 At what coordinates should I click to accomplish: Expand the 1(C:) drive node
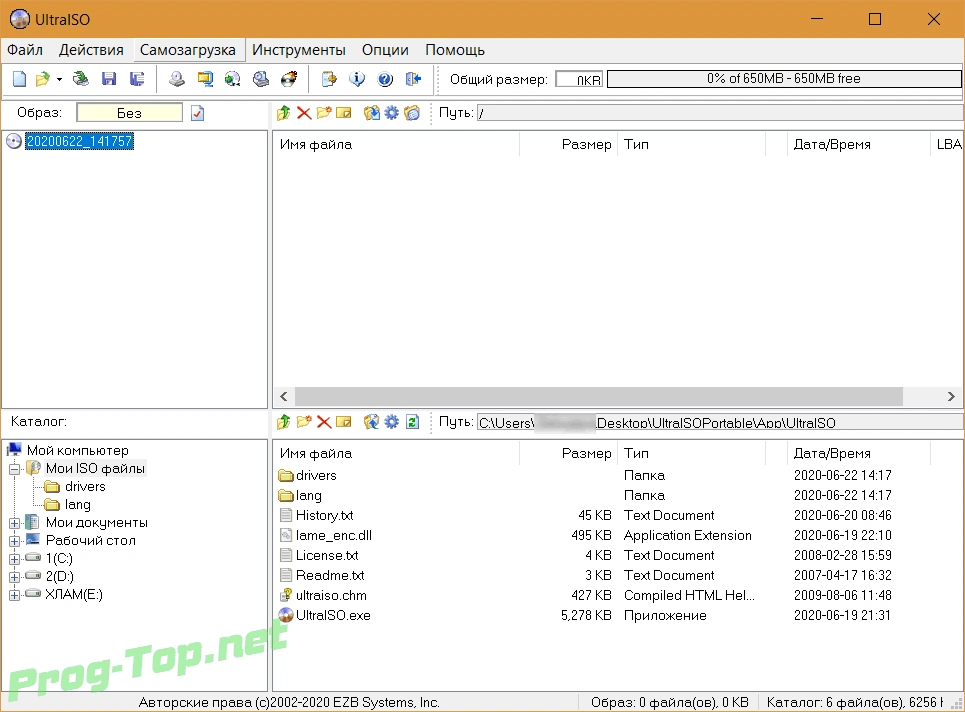15,559
